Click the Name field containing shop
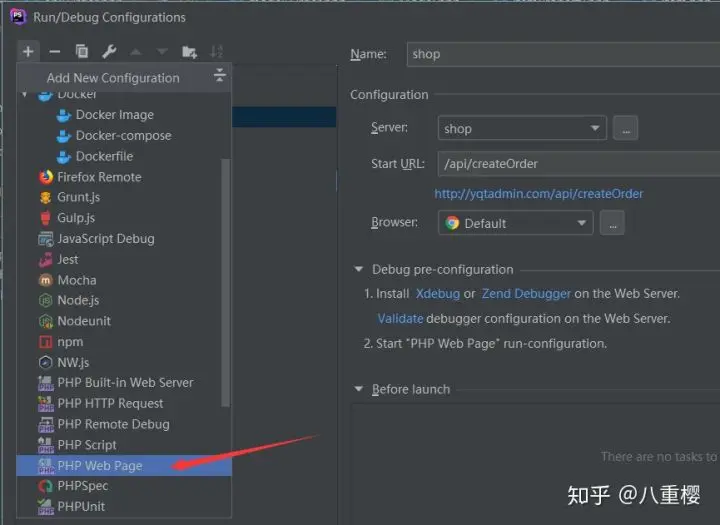The image size is (720, 525). 563,54
